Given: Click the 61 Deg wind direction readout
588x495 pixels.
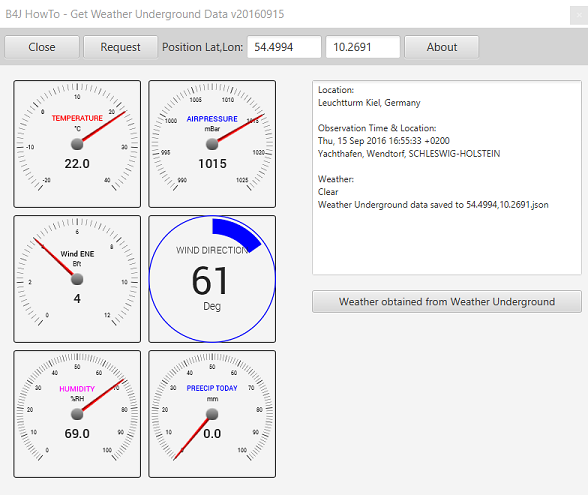Looking at the screenshot, I should click(x=210, y=288).
